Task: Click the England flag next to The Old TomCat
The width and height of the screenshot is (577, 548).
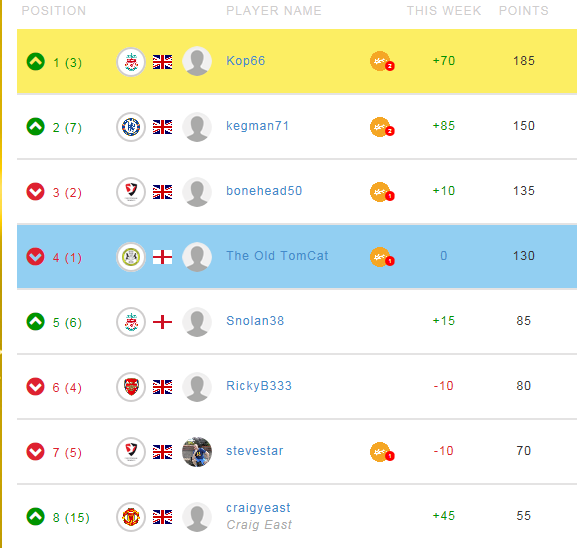Action: (162, 257)
